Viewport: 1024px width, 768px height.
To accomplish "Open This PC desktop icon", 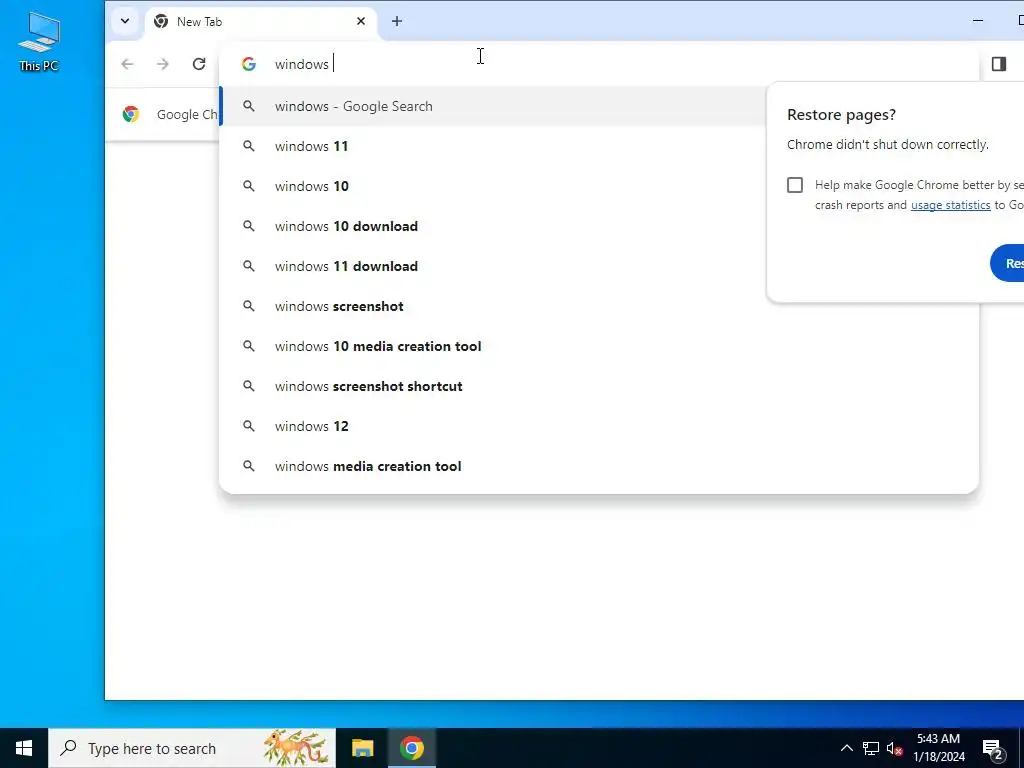I will point(39,41).
